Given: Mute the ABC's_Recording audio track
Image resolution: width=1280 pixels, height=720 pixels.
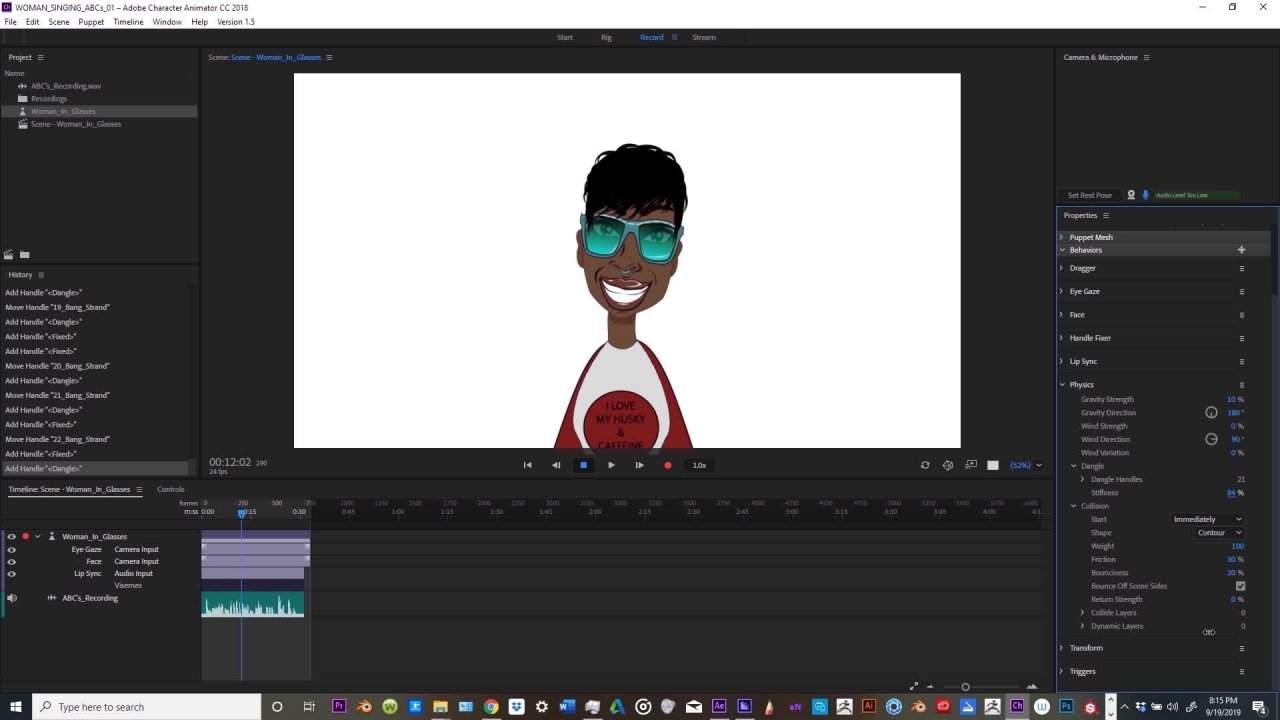Looking at the screenshot, I should [12, 598].
